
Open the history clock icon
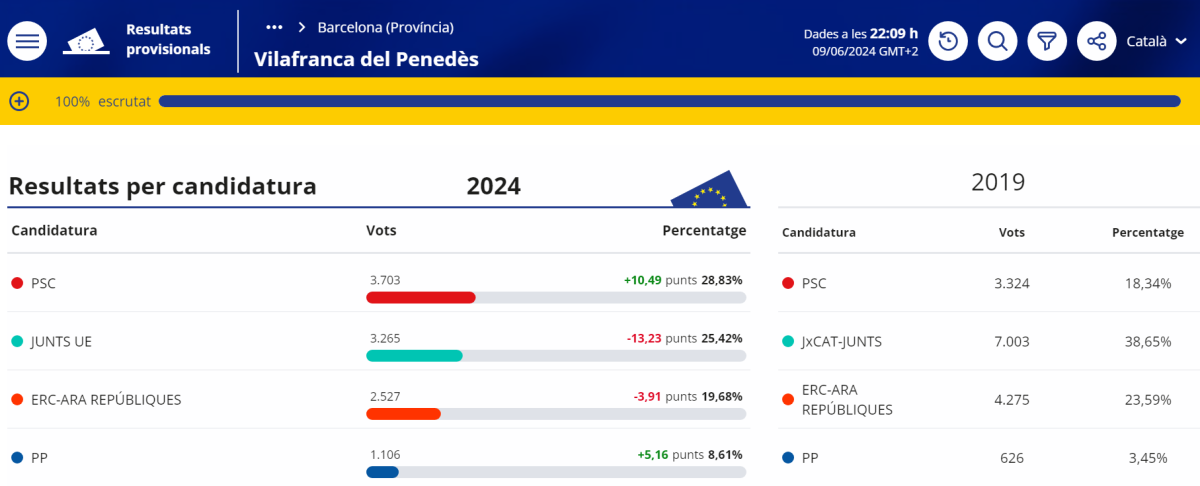coord(948,41)
